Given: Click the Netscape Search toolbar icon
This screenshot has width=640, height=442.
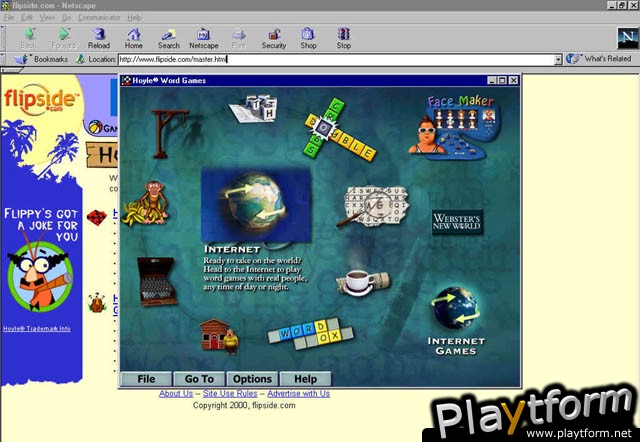Looking at the screenshot, I should (169, 38).
